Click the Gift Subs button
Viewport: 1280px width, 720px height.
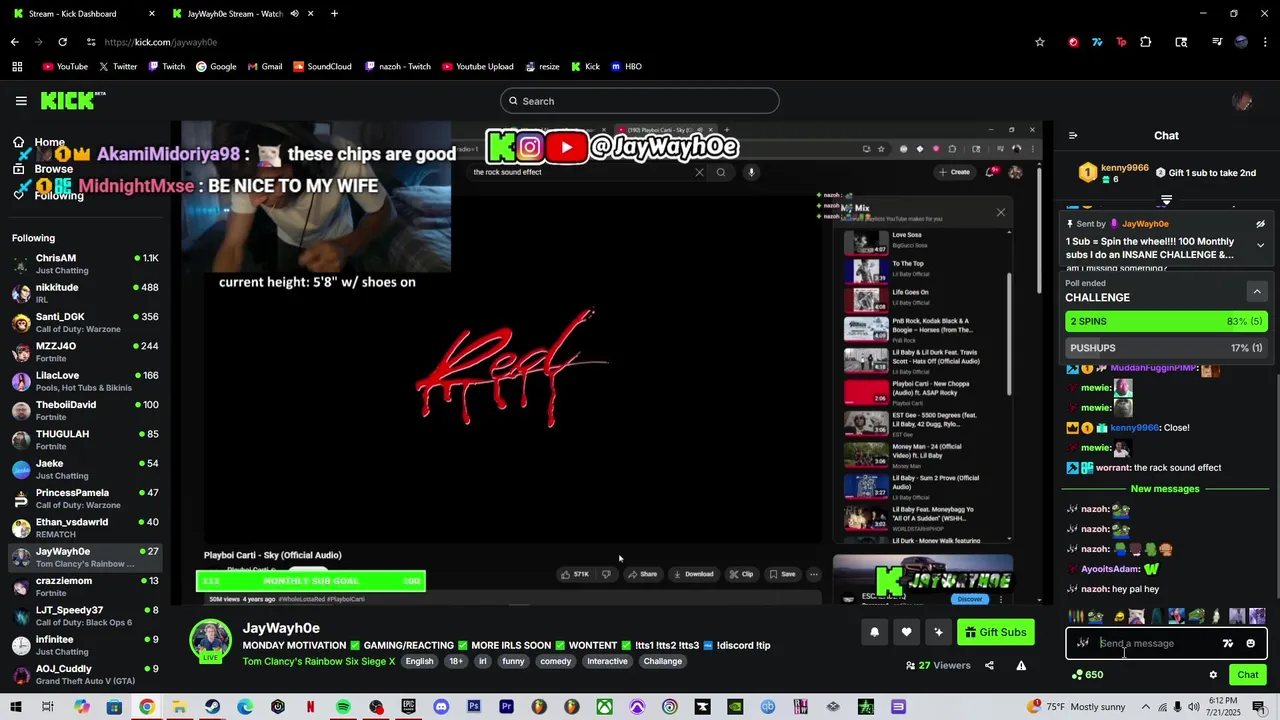pos(995,632)
